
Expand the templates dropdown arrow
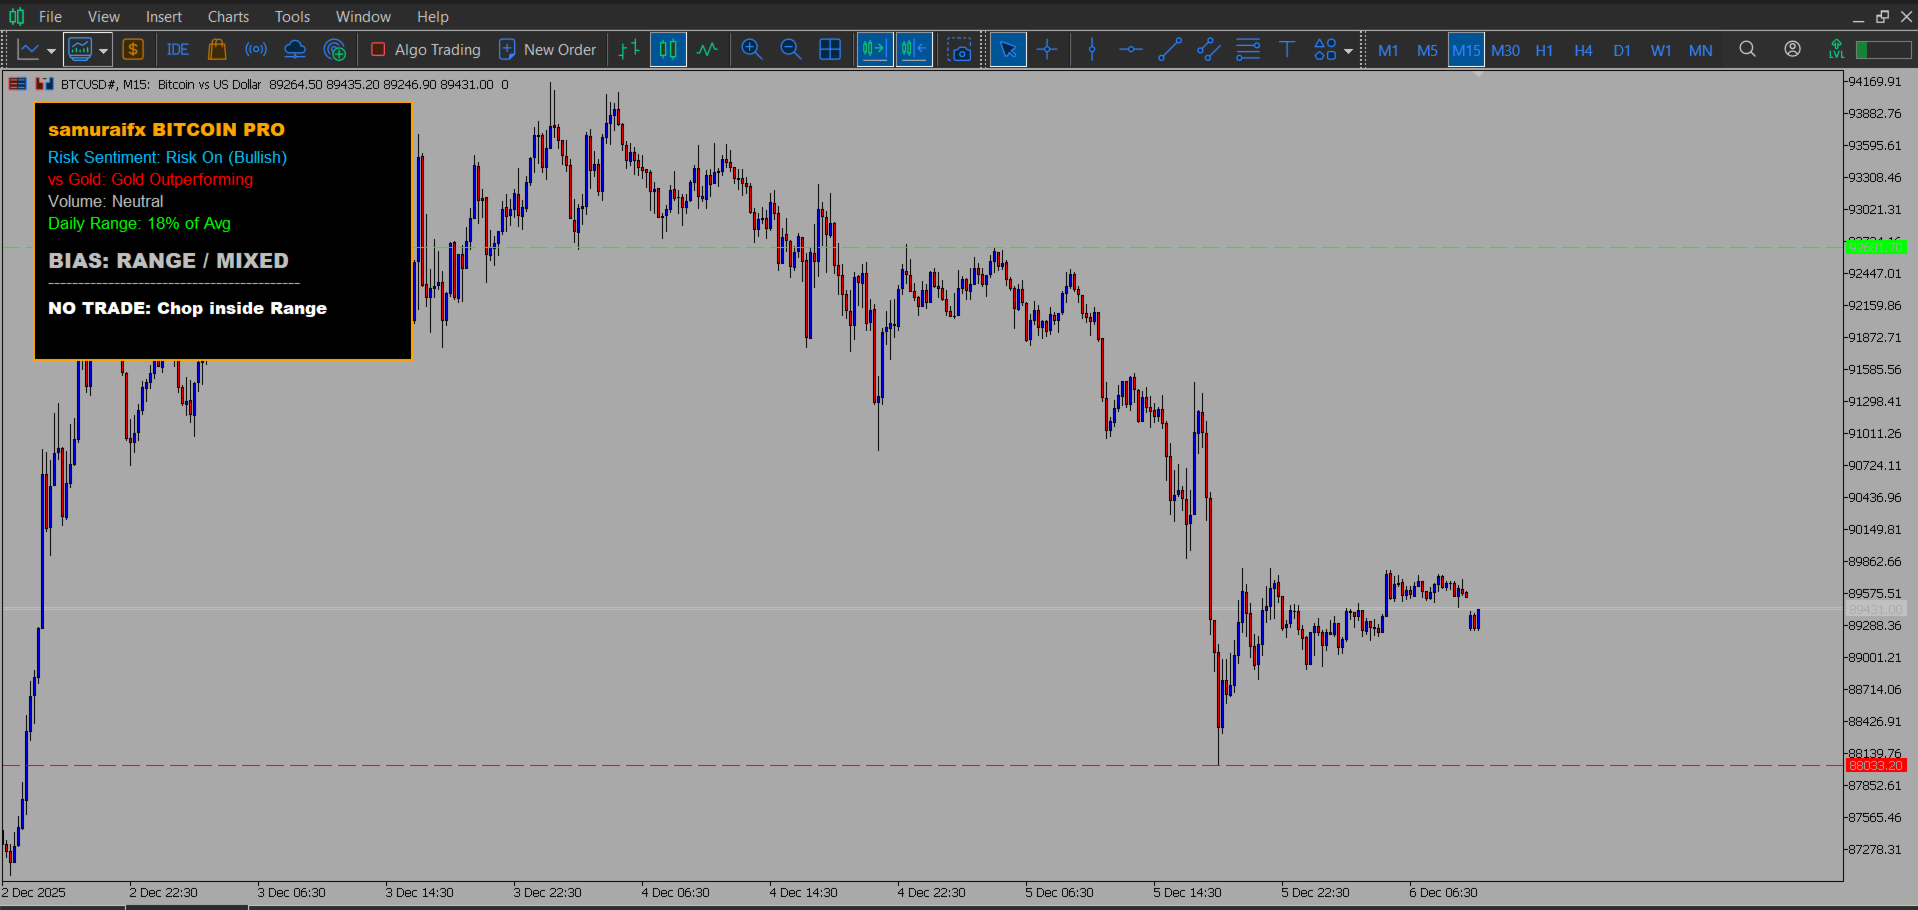pyautogui.click(x=103, y=50)
